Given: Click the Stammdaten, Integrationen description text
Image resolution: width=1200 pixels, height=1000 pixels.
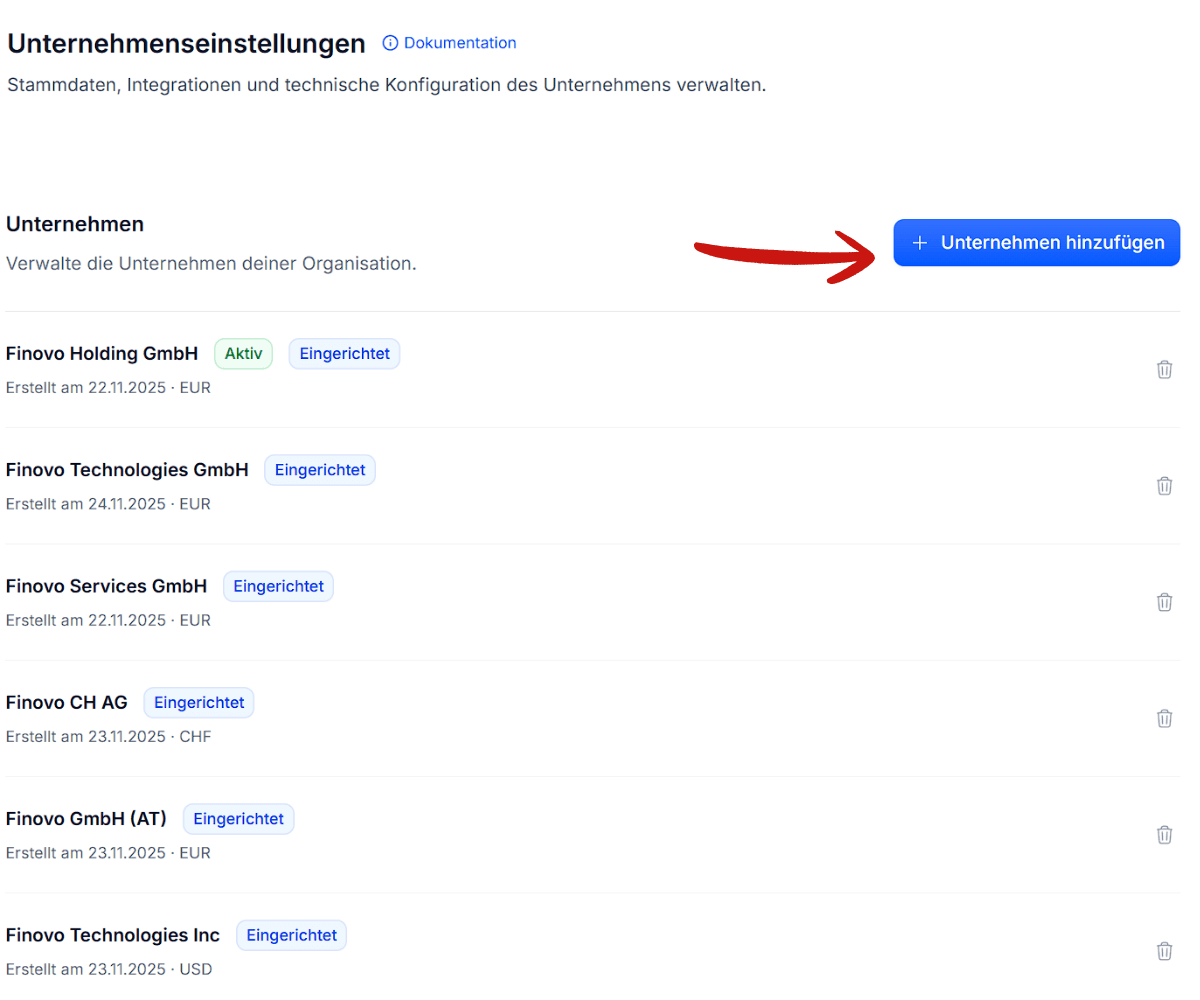Looking at the screenshot, I should point(386,85).
